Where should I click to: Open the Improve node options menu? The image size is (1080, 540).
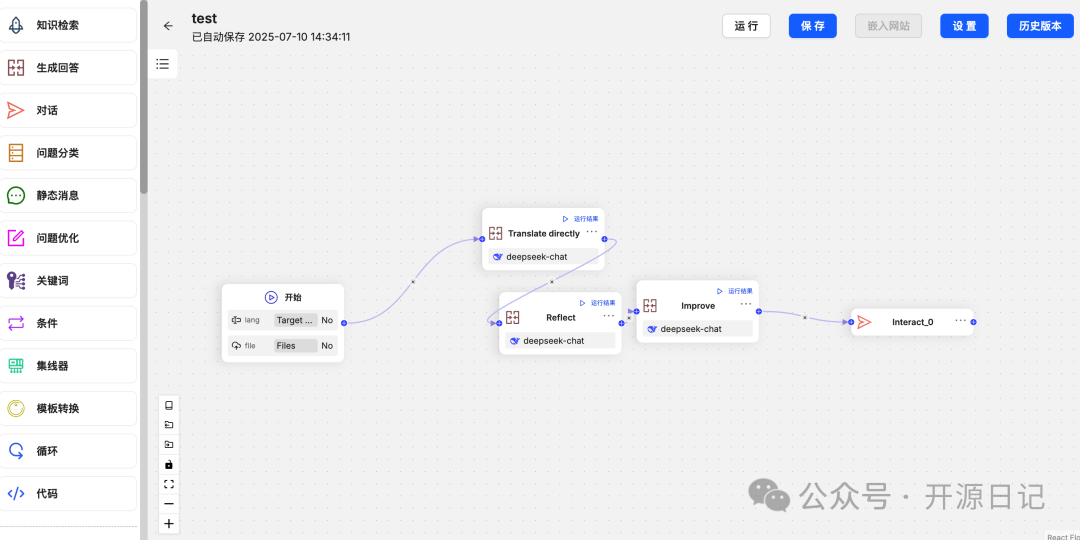click(x=747, y=304)
